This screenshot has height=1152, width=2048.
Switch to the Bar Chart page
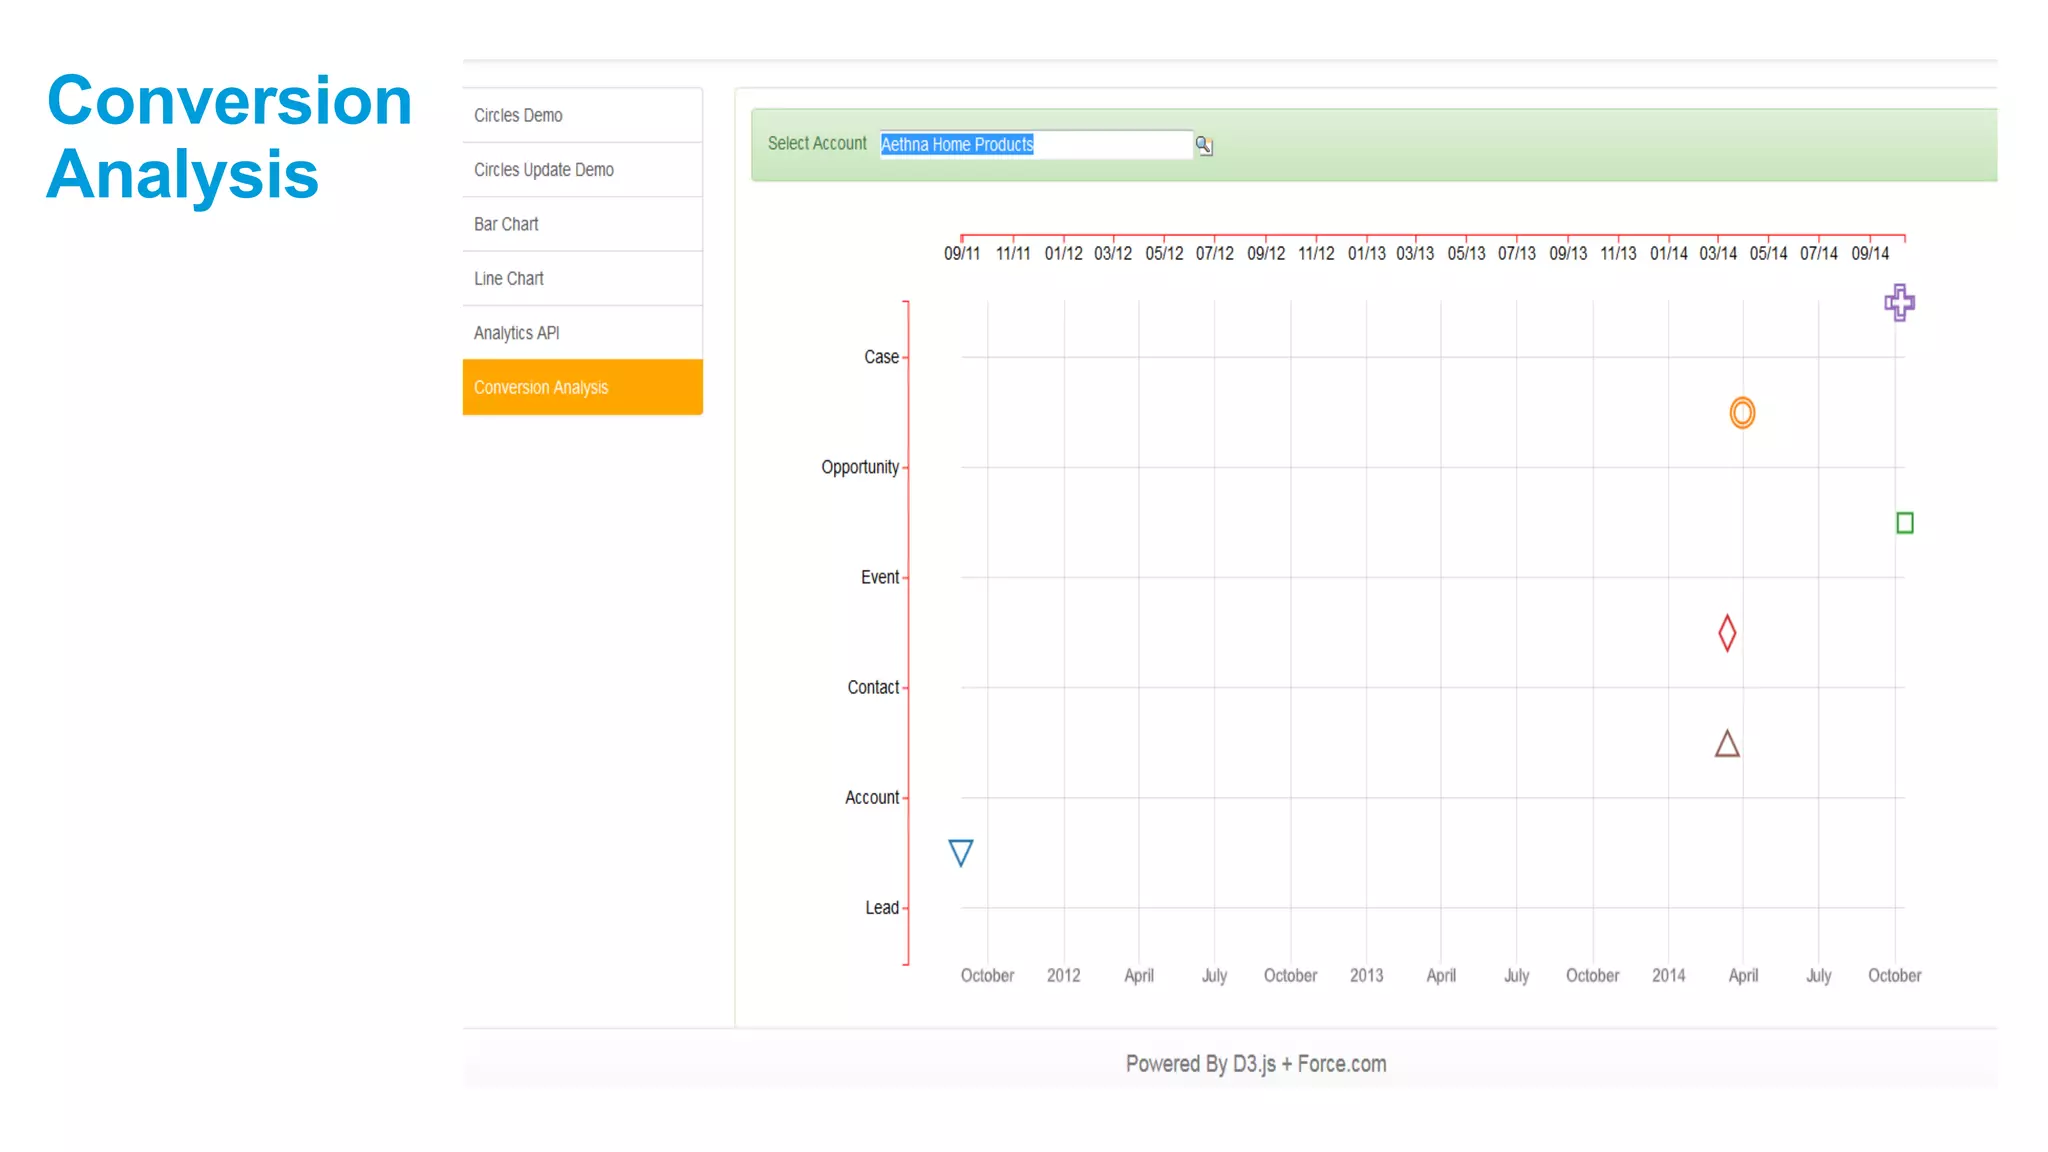point(582,224)
